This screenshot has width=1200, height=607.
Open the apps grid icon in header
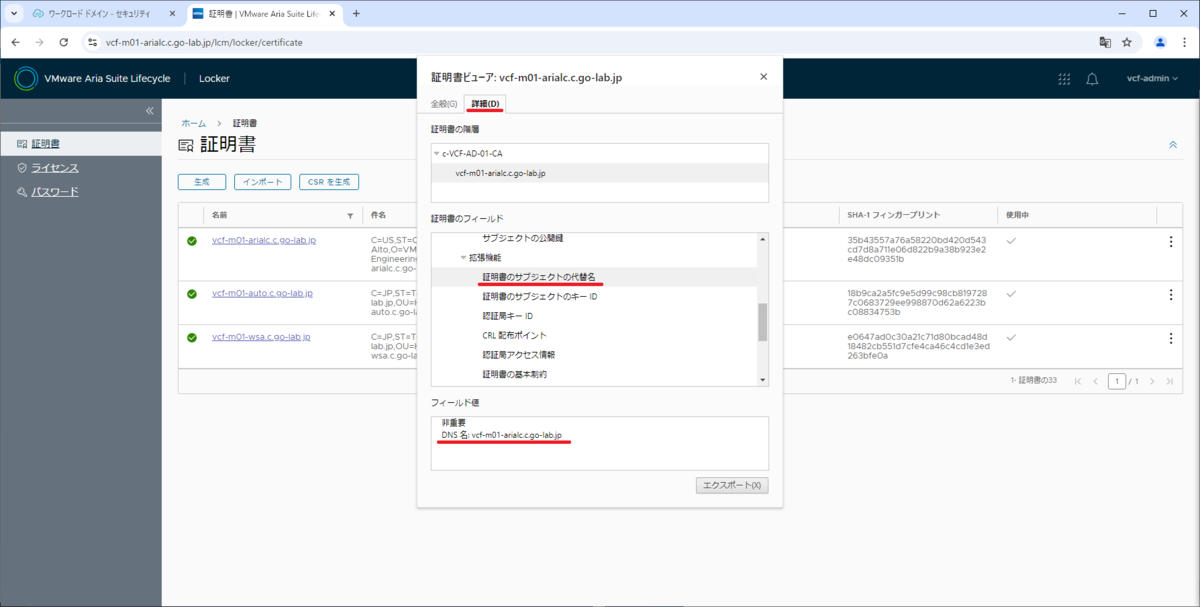click(x=1064, y=79)
